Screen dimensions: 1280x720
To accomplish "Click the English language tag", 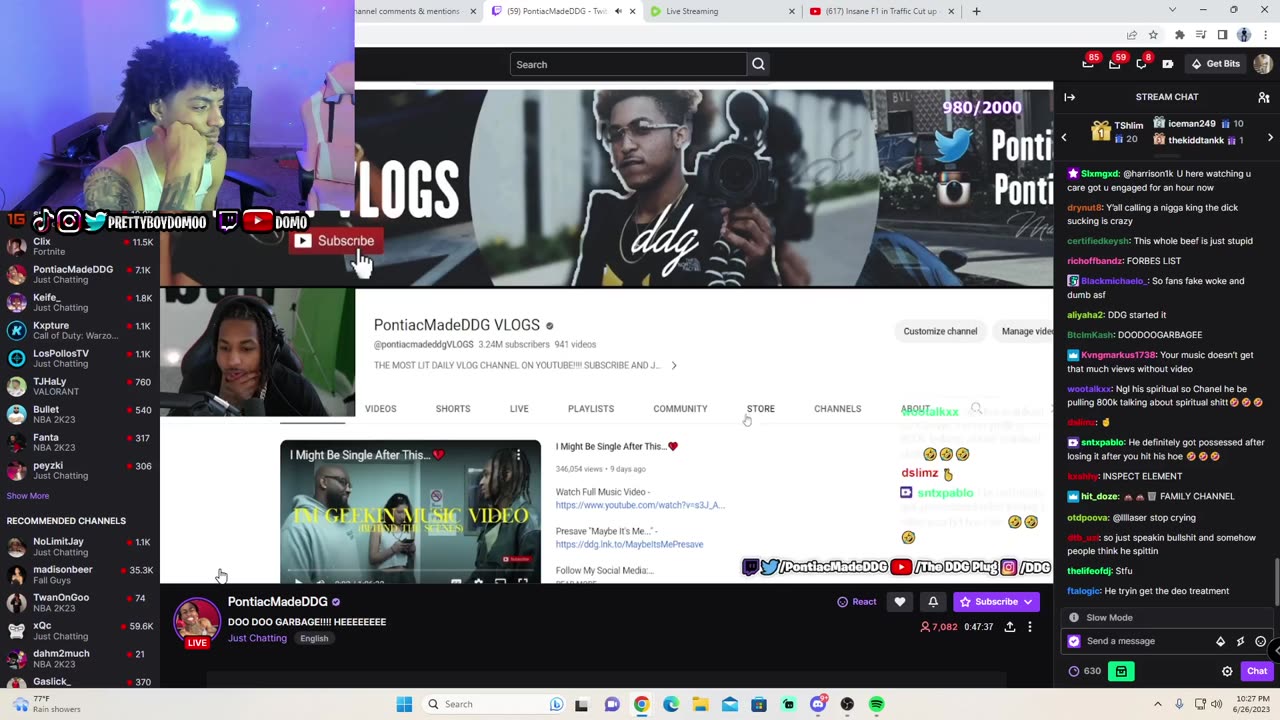I will (x=314, y=638).
